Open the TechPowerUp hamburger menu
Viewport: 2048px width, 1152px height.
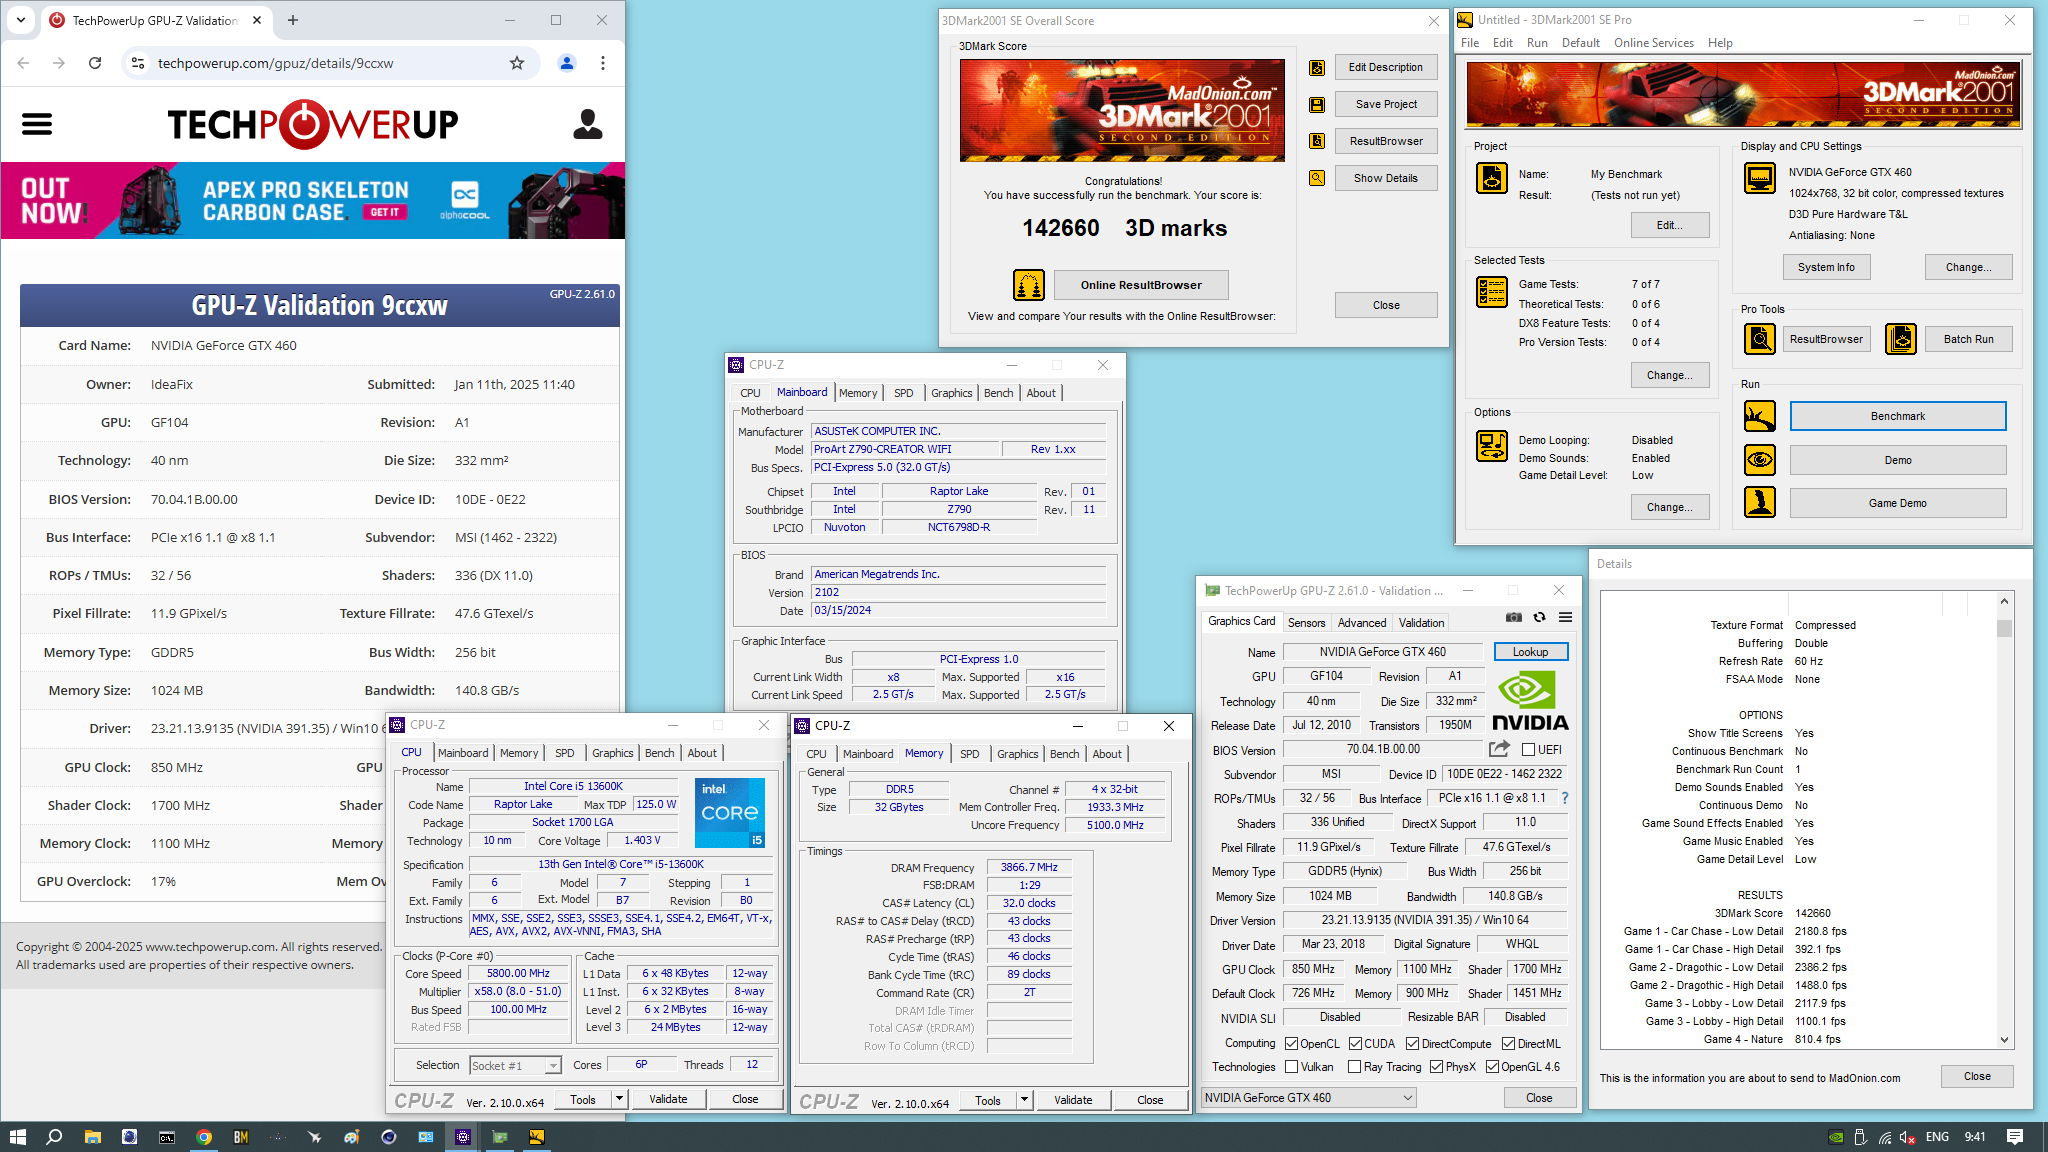[x=37, y=124]
